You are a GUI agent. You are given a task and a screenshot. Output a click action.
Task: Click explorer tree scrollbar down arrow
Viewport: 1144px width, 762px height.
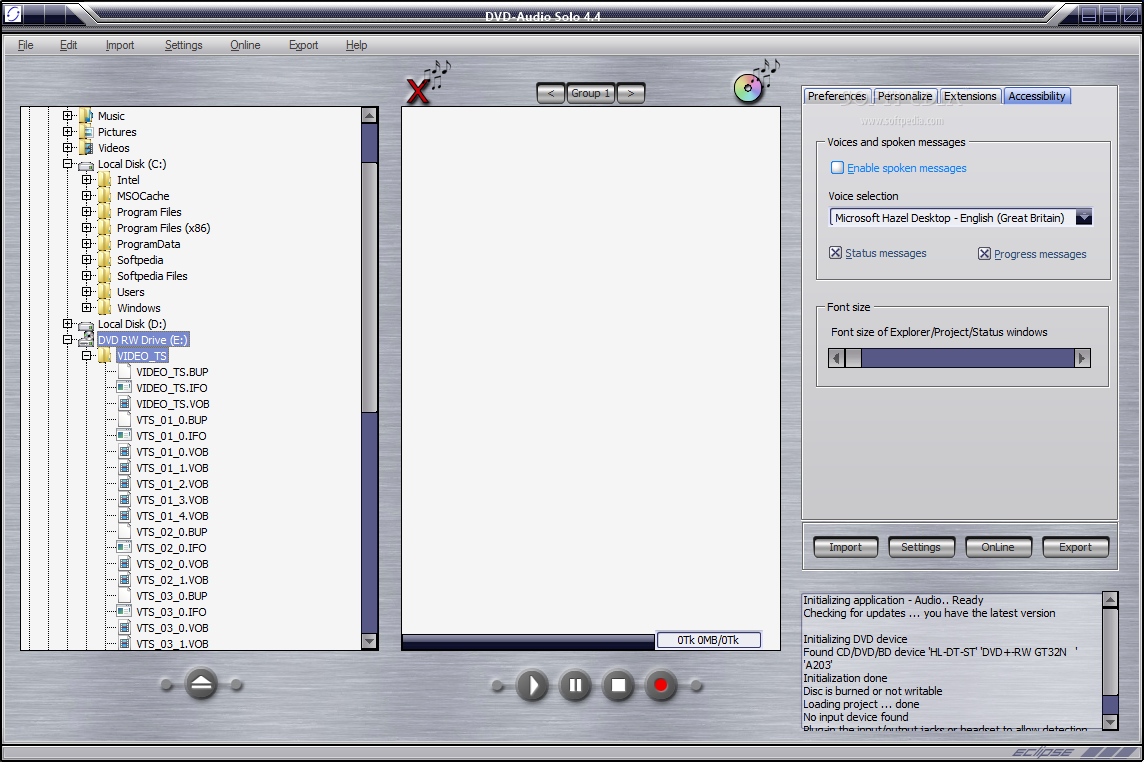point(369,642)
